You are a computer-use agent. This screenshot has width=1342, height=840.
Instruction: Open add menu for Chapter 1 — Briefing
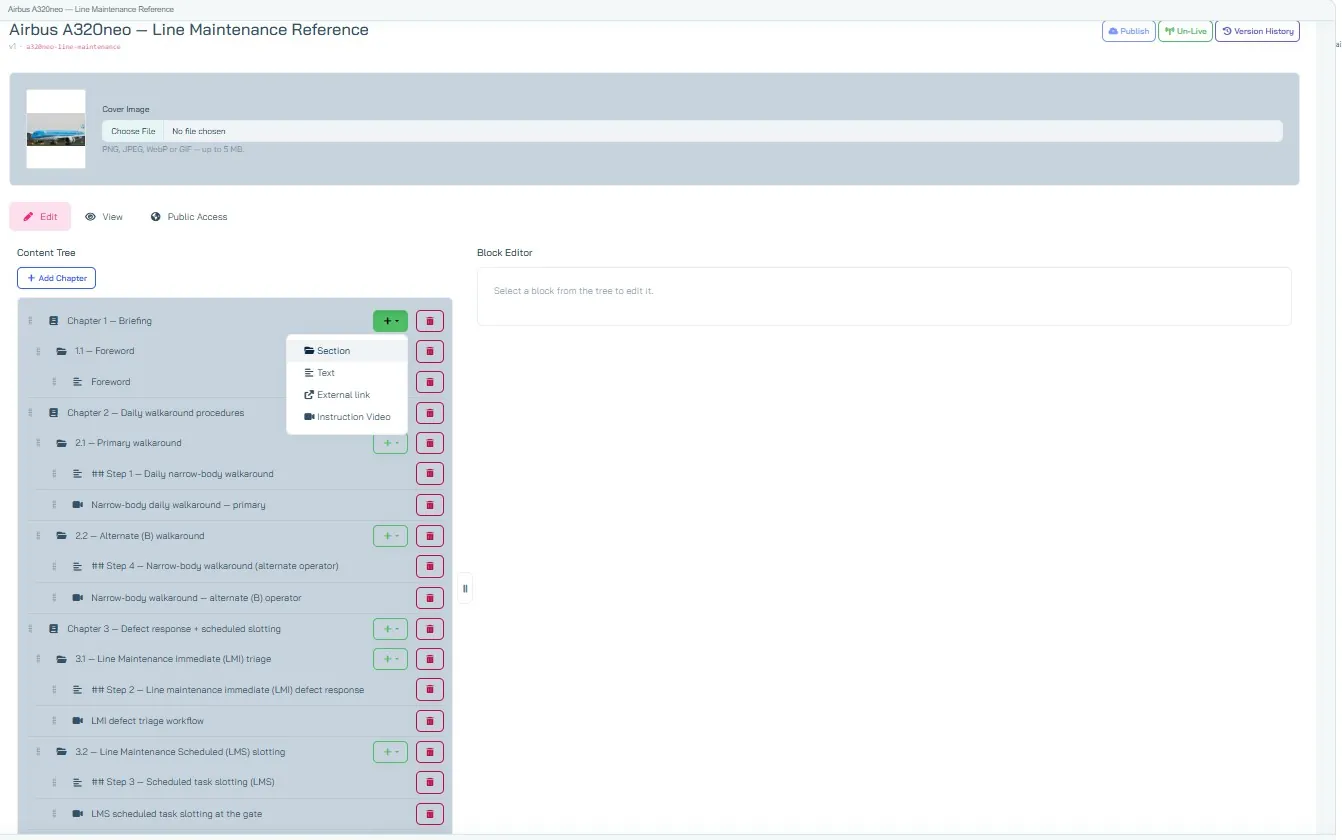coord(390,321)
